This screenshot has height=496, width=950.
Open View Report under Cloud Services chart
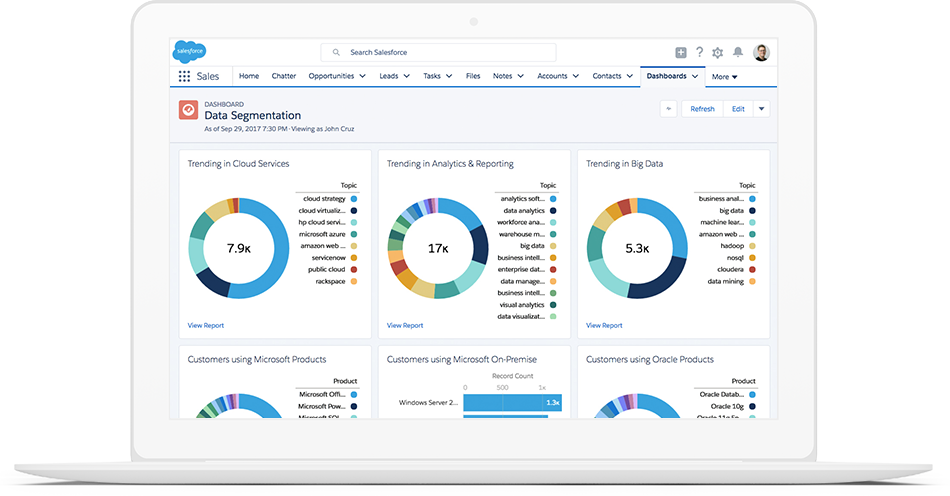205,325
